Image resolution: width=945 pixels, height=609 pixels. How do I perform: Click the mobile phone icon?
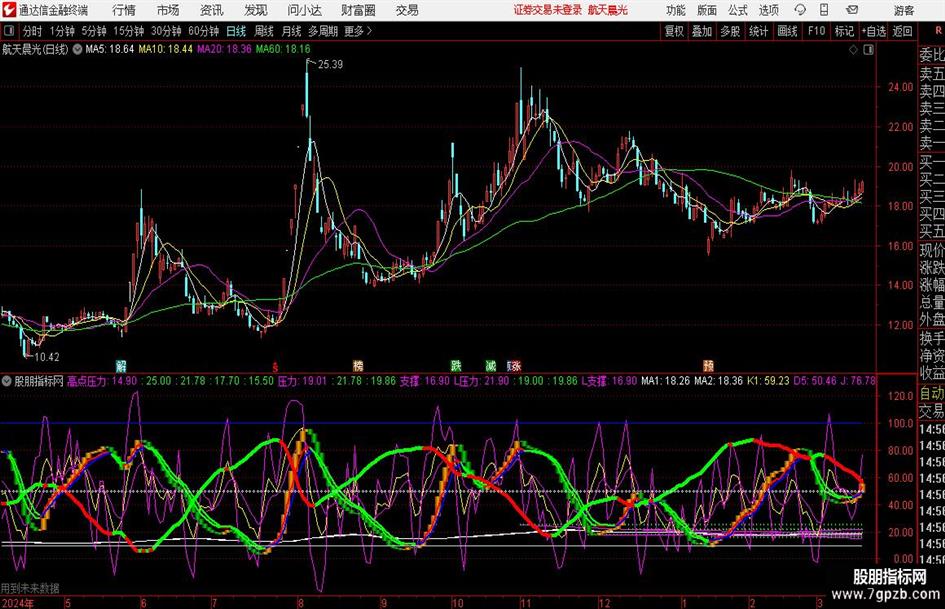coord(824,10)
